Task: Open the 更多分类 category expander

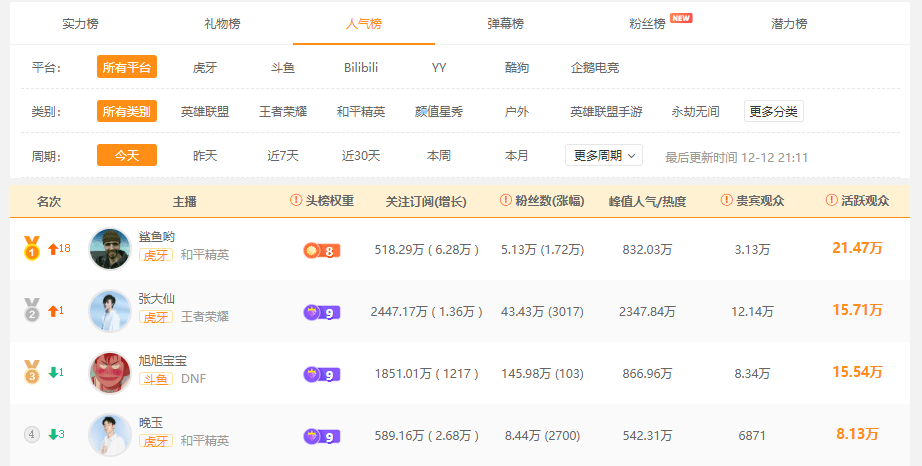Action: (x=774, y=112)
